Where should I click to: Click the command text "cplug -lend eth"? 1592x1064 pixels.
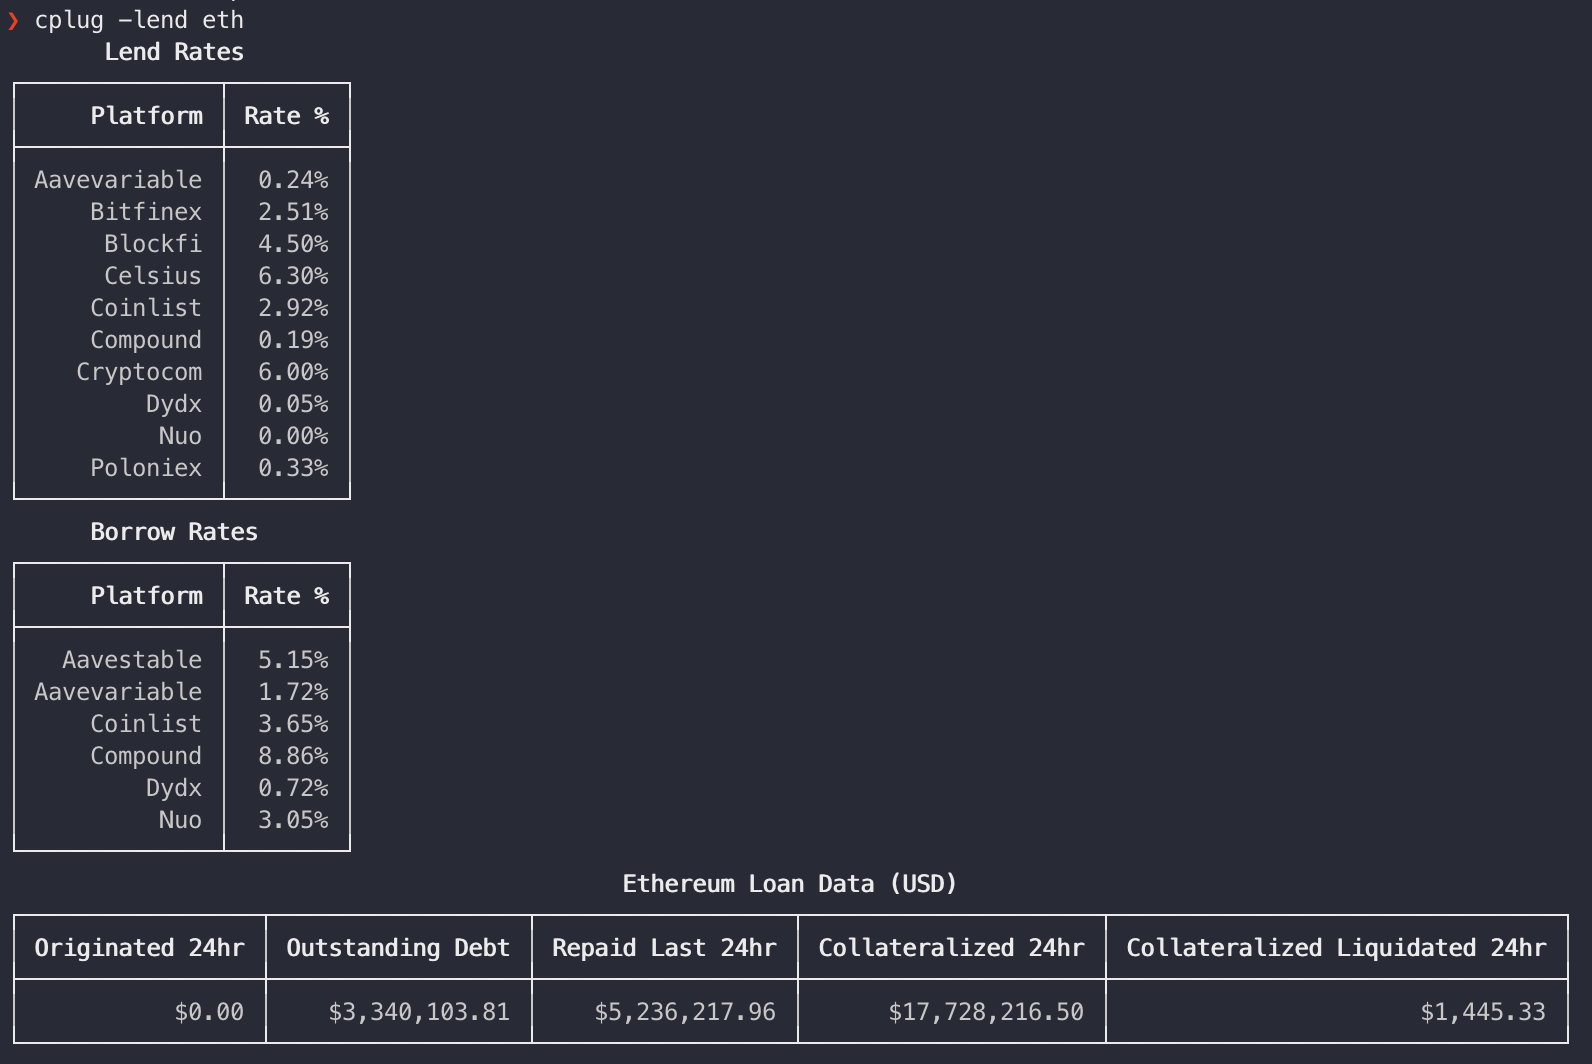pyautogui.click(x=139, y=20)
